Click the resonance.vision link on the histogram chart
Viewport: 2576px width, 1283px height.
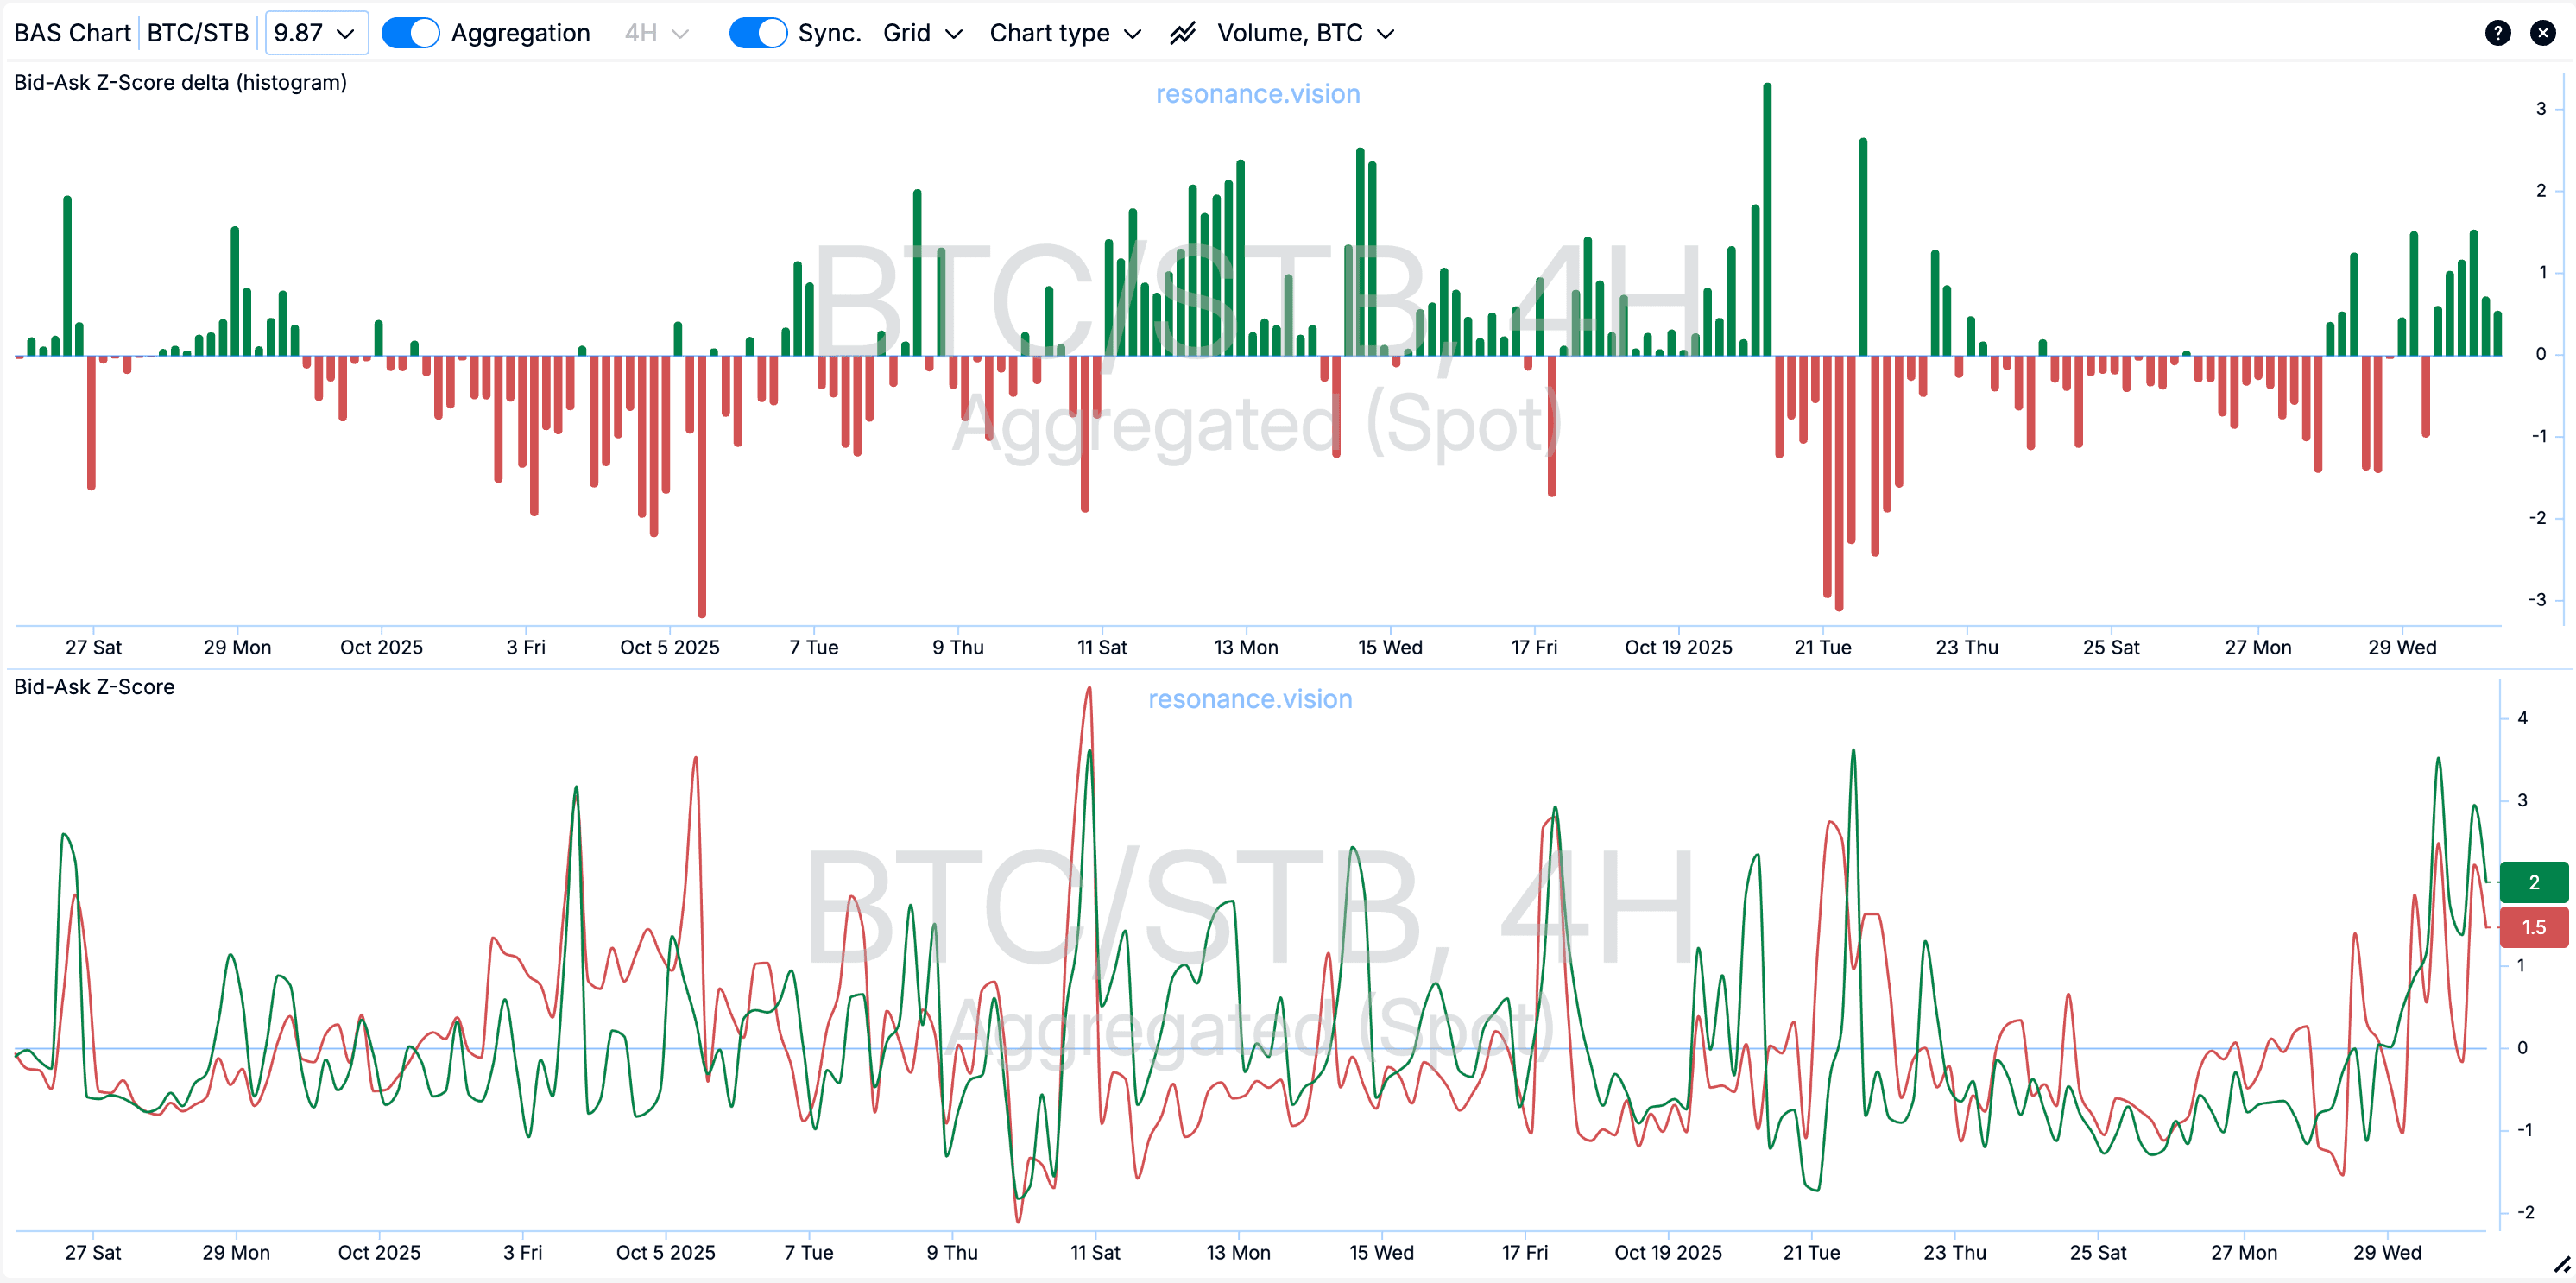[1257, 94]
